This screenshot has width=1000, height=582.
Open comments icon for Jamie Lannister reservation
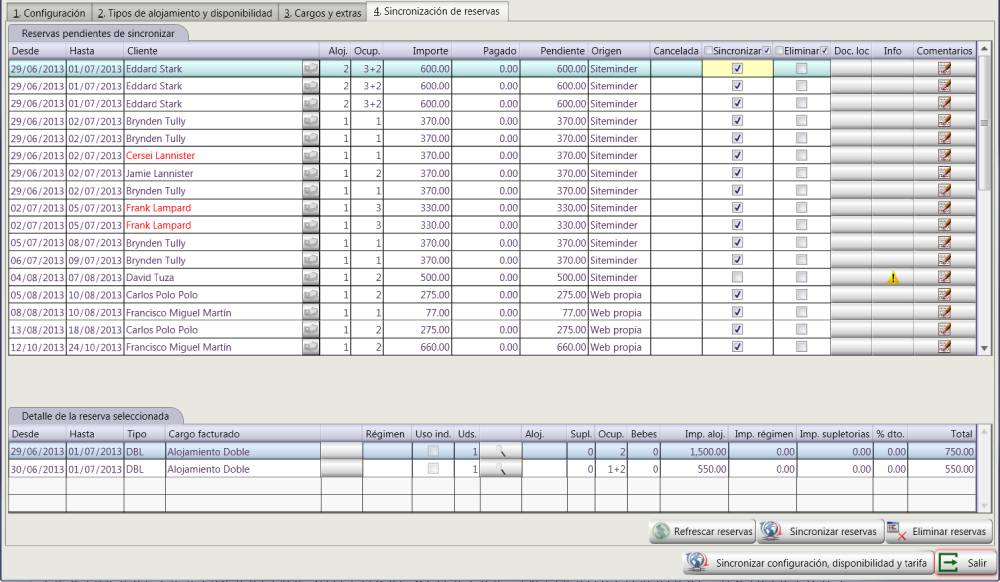pyautogui.click(x=942, y=173)
